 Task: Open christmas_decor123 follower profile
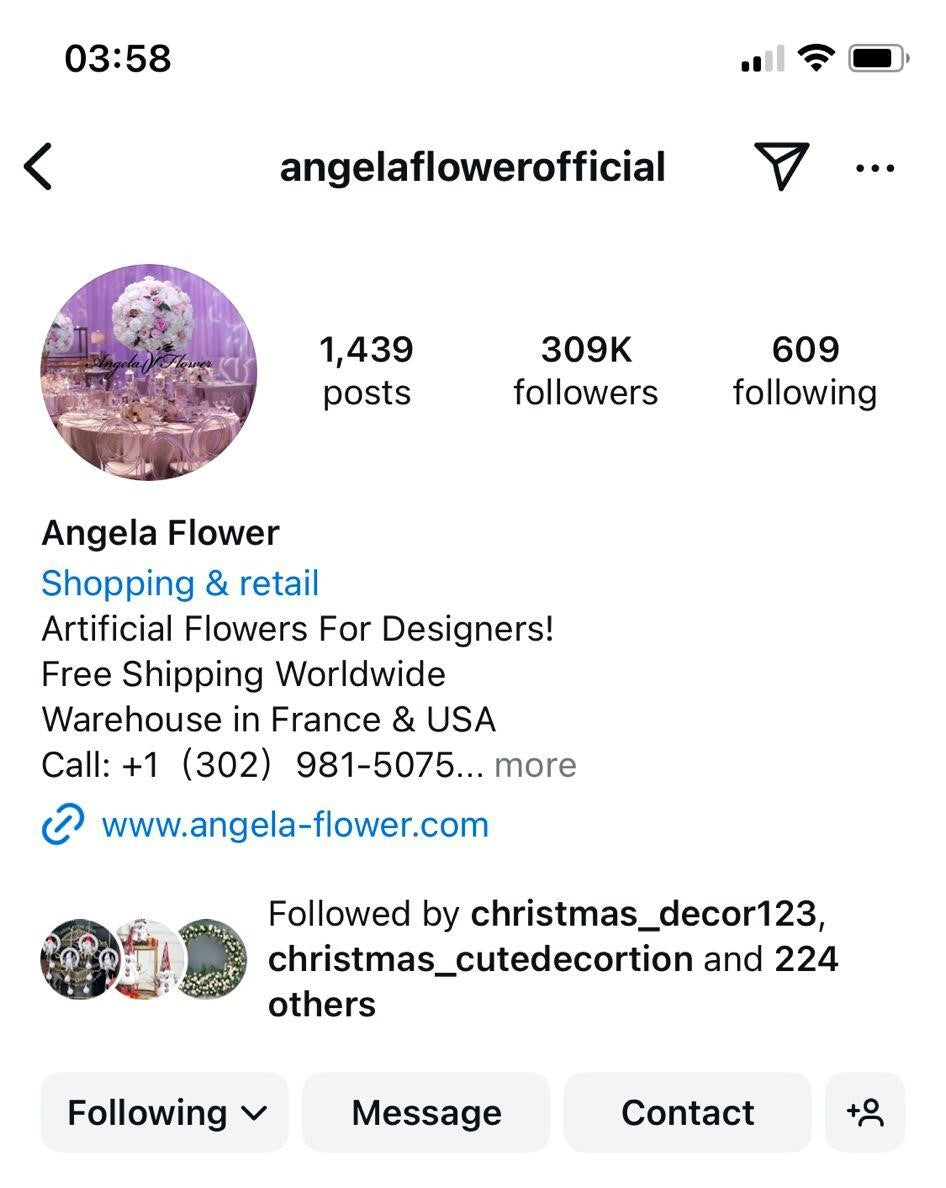[643, 914]
